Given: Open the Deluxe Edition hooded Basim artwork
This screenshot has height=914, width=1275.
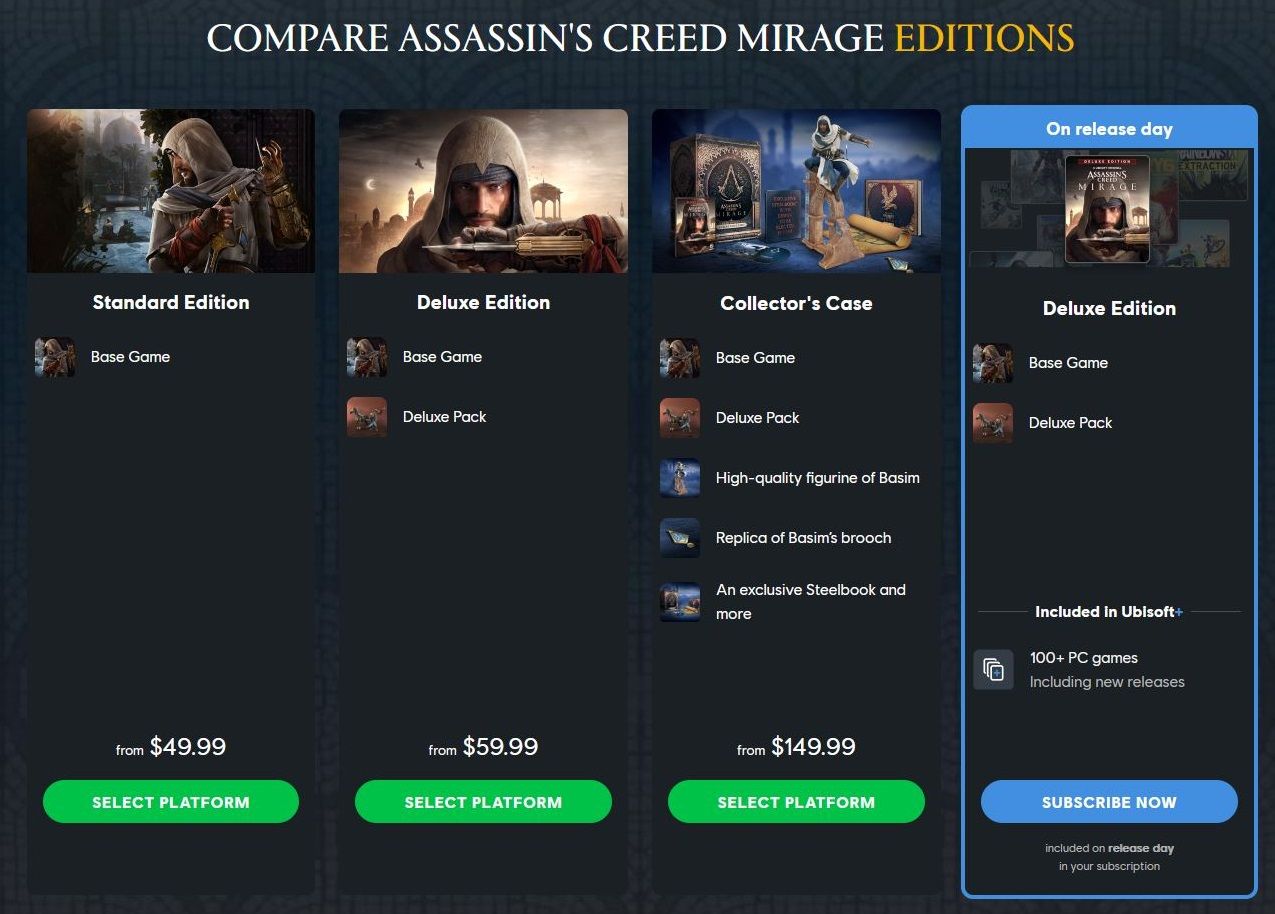Looking at the screenshot, I should [483, 191].
